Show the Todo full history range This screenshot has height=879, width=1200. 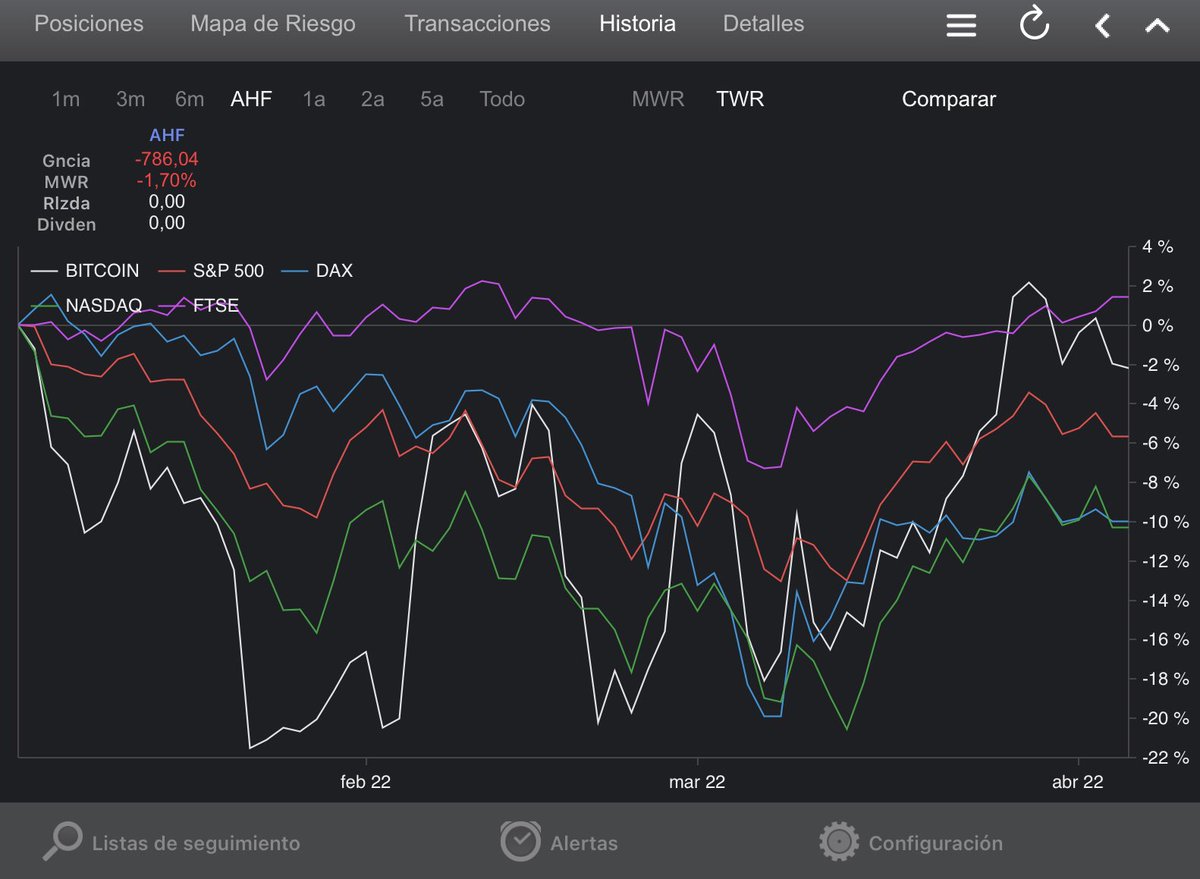(x=502, y=99)
